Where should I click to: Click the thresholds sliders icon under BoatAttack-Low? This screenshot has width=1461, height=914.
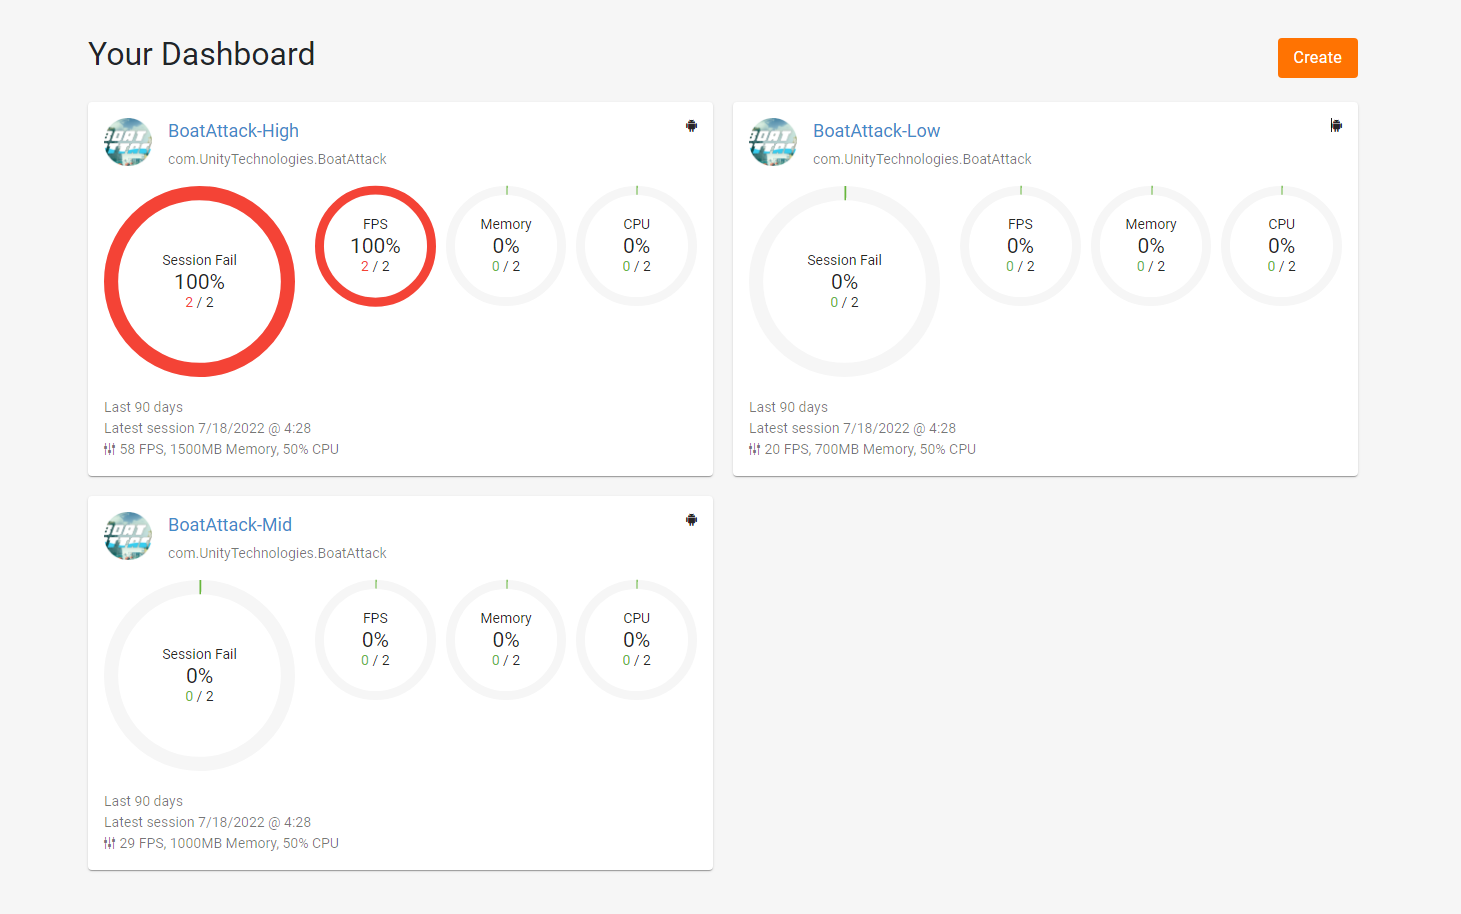[754, 449]
